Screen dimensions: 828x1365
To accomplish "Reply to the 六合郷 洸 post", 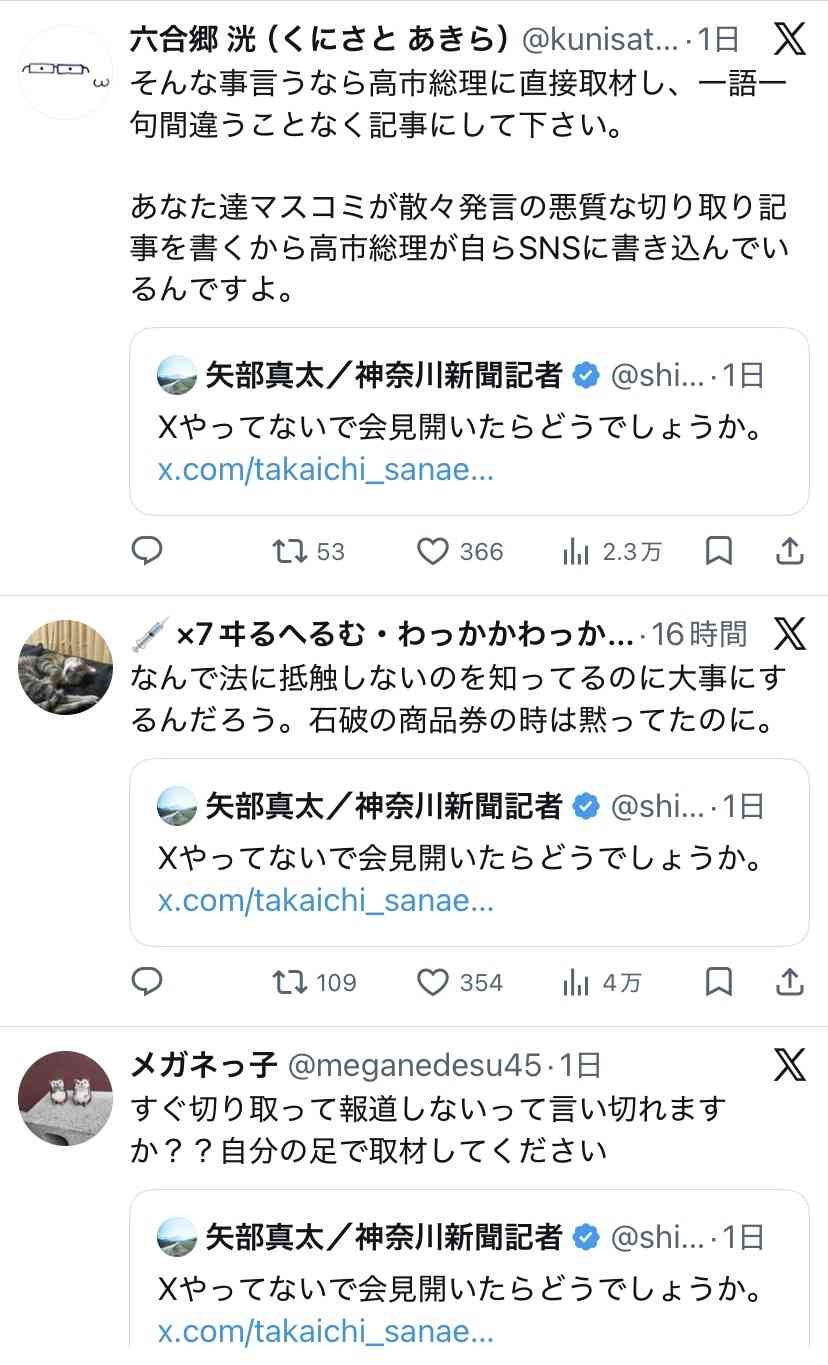I will pyautogui.click(x=147, y=551).
